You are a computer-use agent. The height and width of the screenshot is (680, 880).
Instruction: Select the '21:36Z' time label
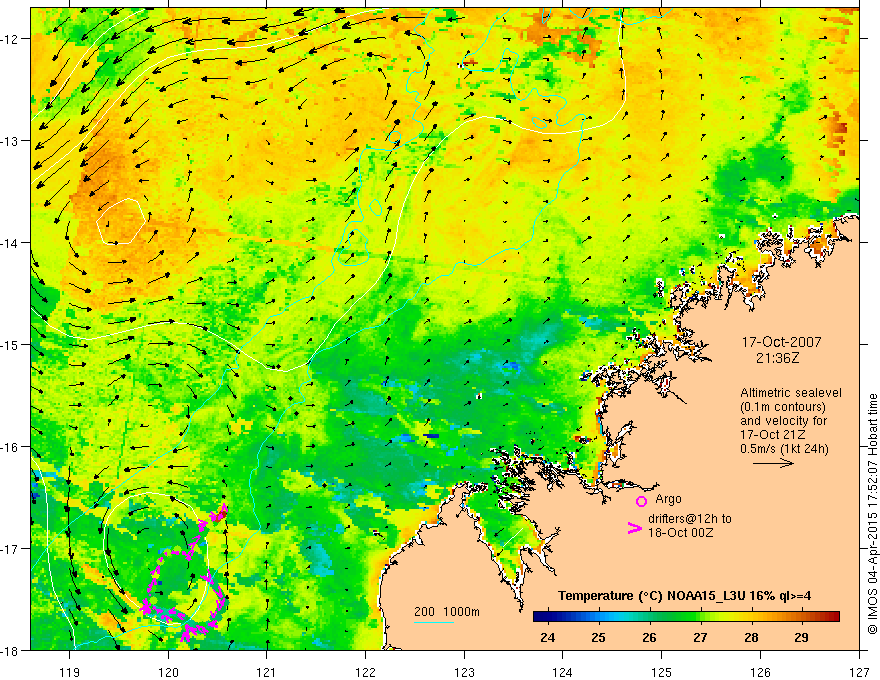[x=778, y=358]
